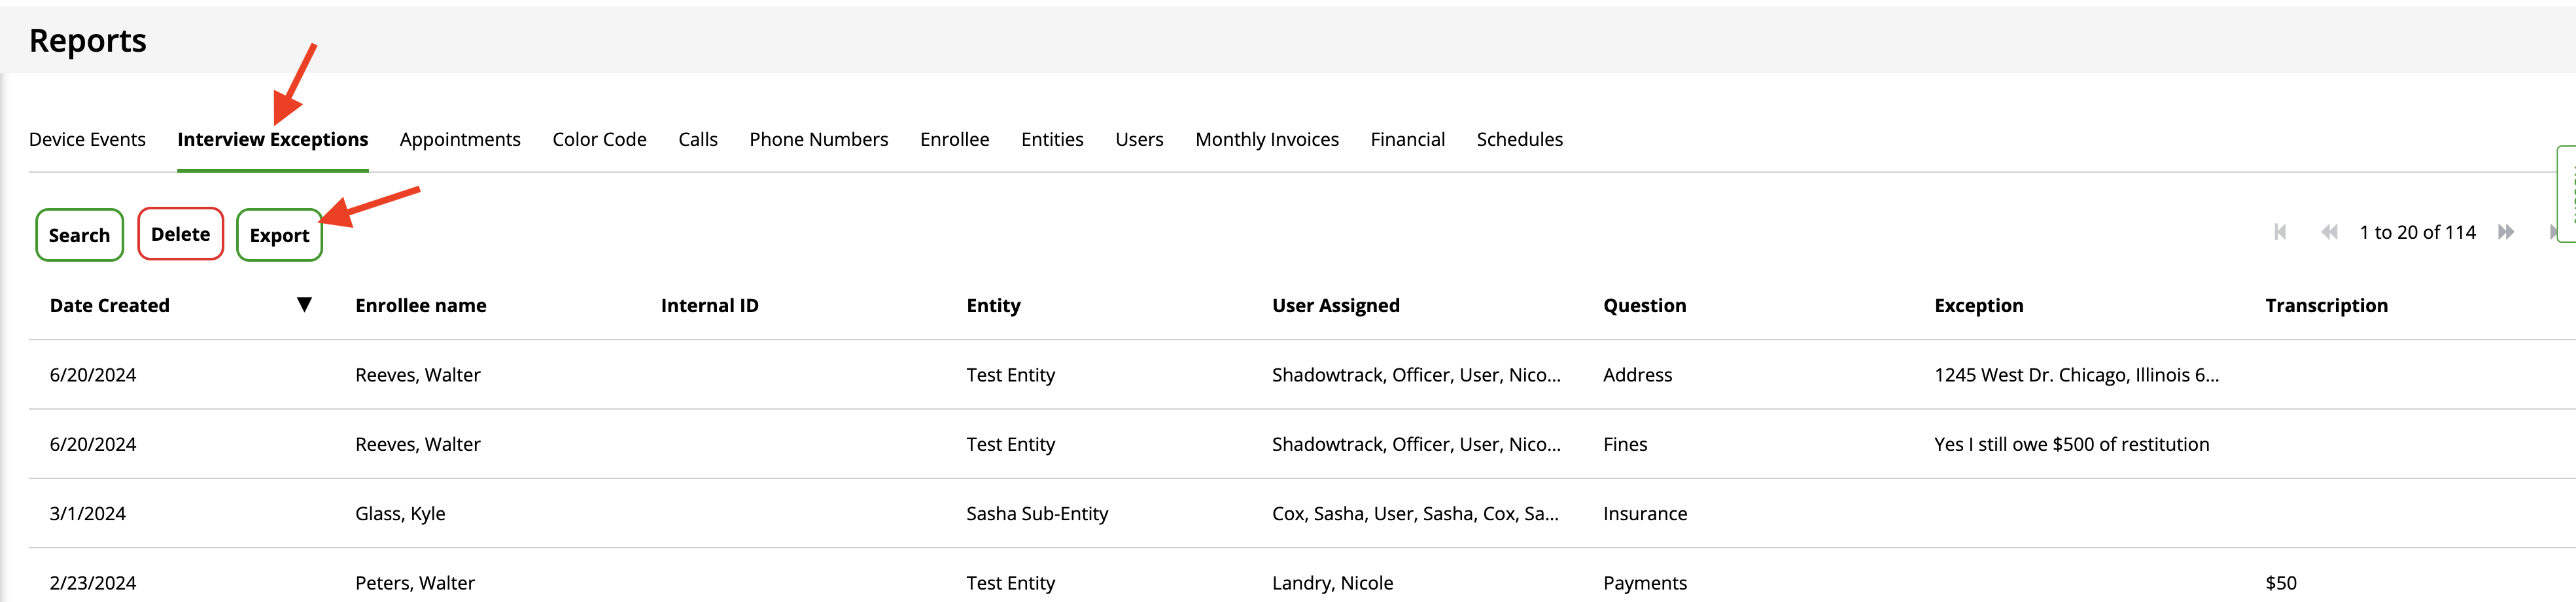Export the interview exceptions report
Image resolution: width=2576 pixels, height=602 pixels.
point(279,235)
